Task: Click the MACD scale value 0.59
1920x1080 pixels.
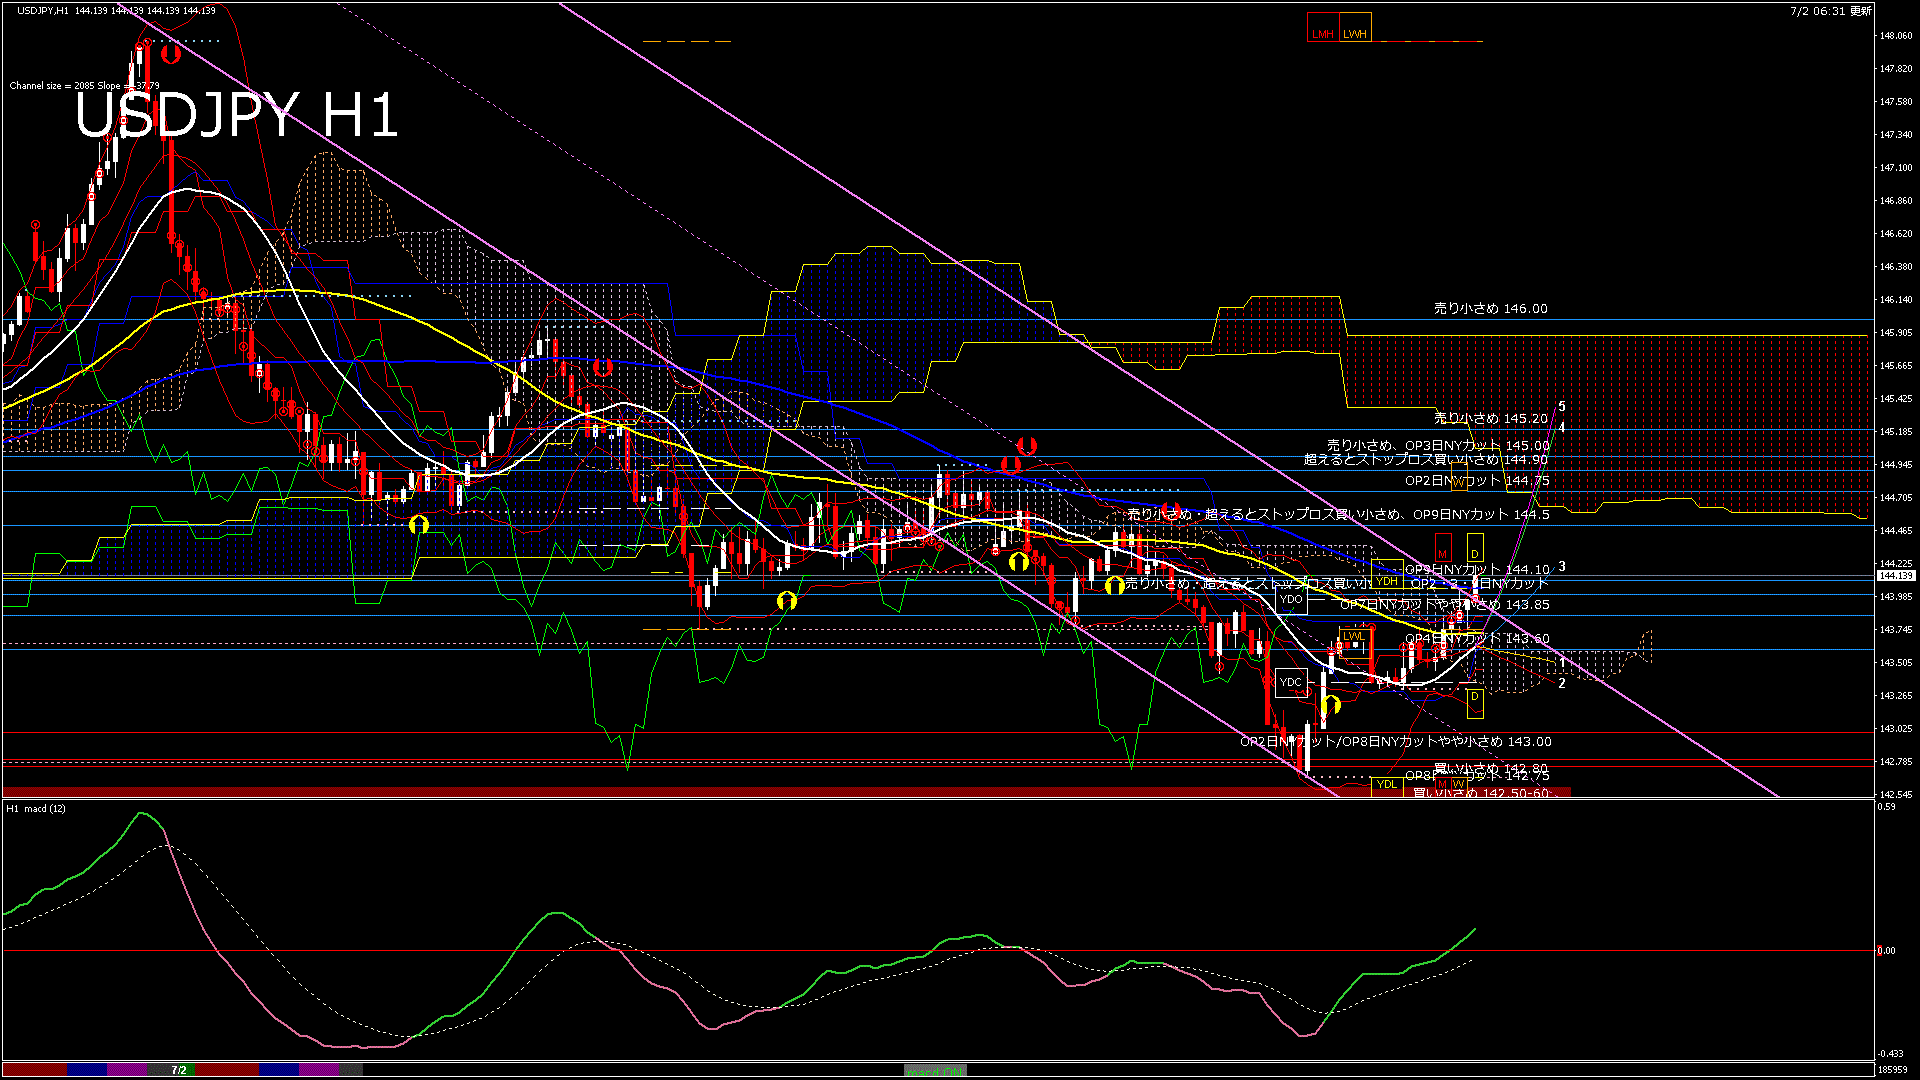Action: coord(1885,807)
